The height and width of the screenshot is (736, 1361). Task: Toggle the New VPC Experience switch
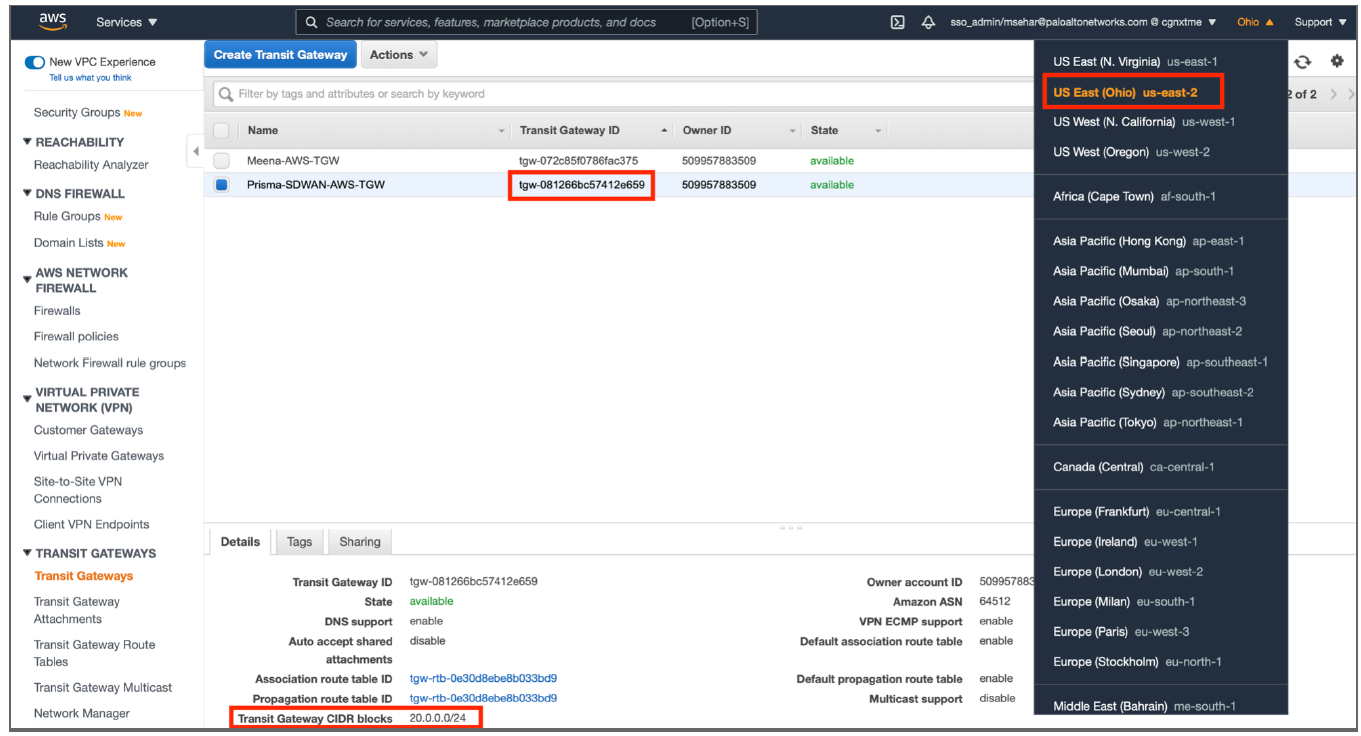point(35,62)
